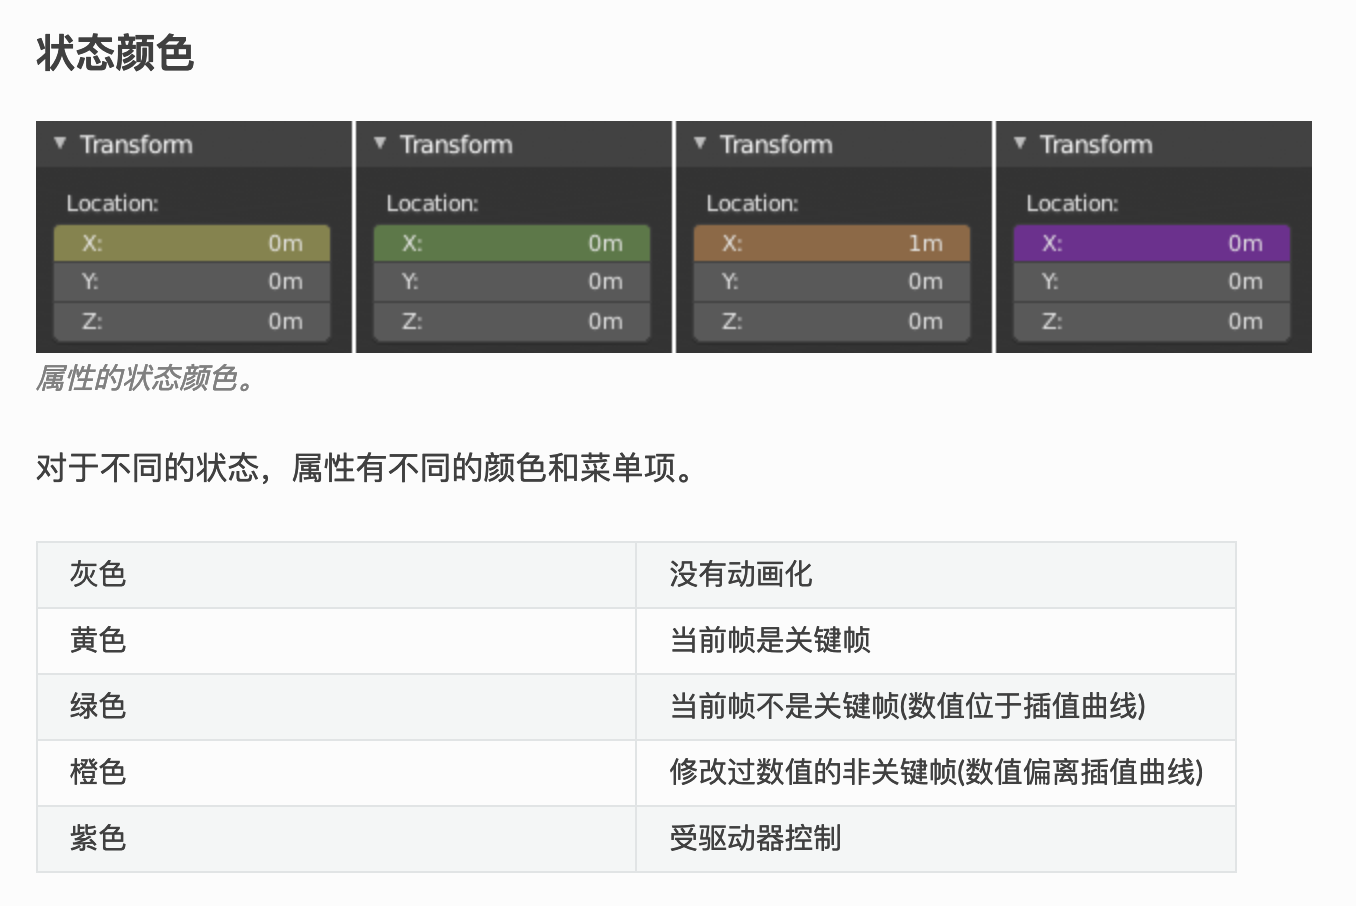The width and height of the screenshot is (1356, 906).
Task: Click Y field below the orange X field
Action: click(831, 282)
